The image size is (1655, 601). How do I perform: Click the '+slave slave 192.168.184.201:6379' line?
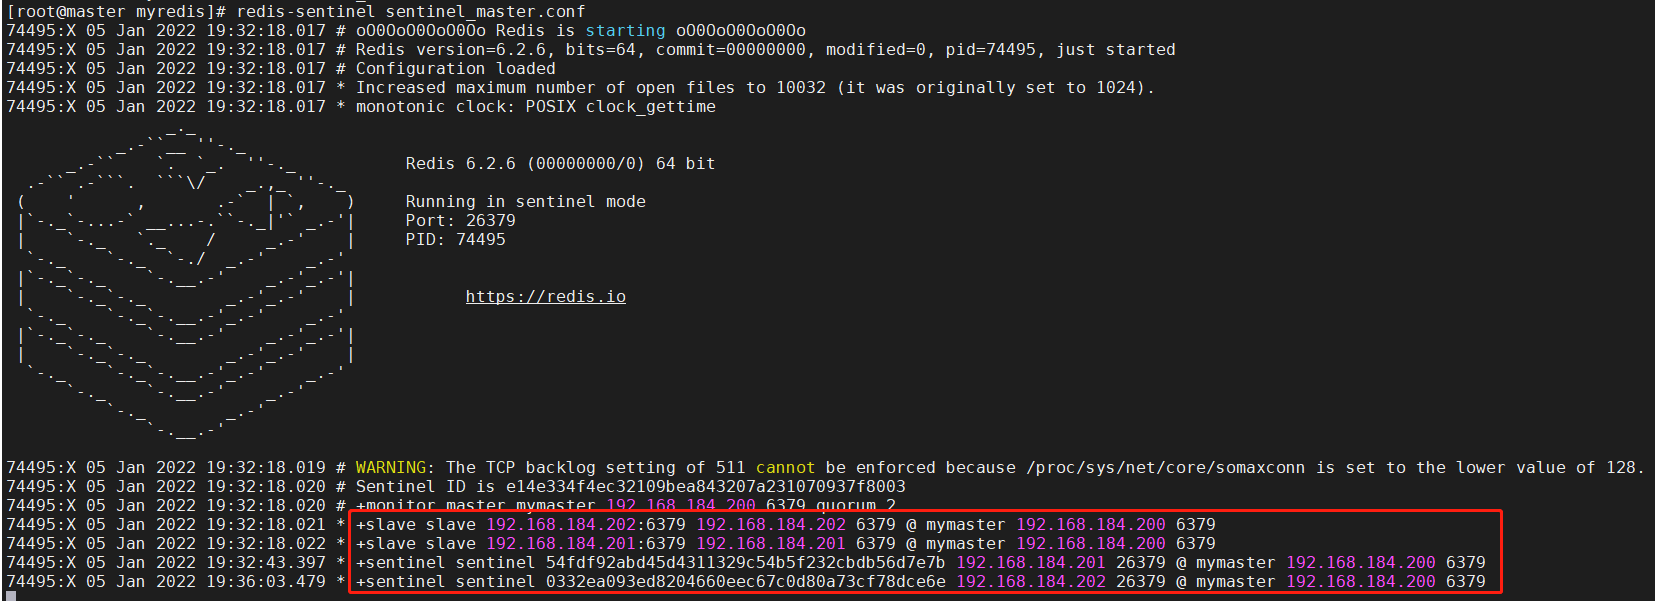pos(611,543)
